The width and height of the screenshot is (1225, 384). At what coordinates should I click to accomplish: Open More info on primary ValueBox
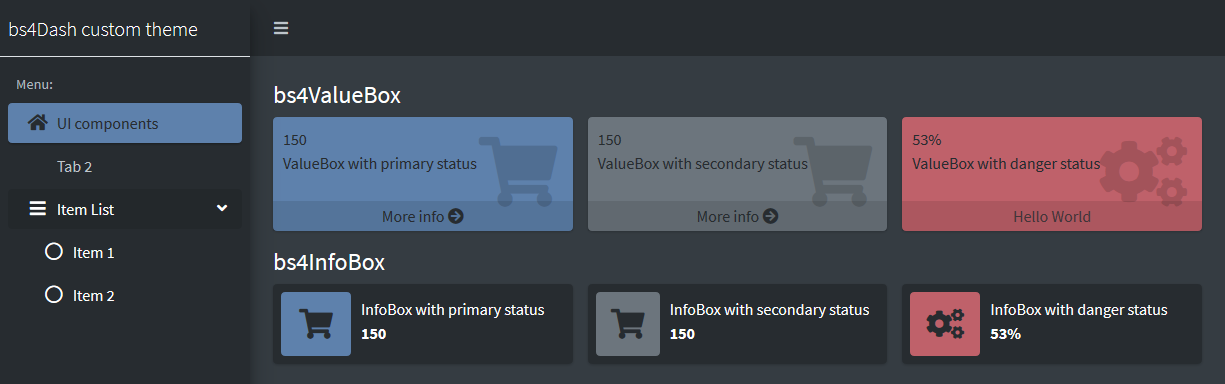pyautogui.click(x=423, y=216)
